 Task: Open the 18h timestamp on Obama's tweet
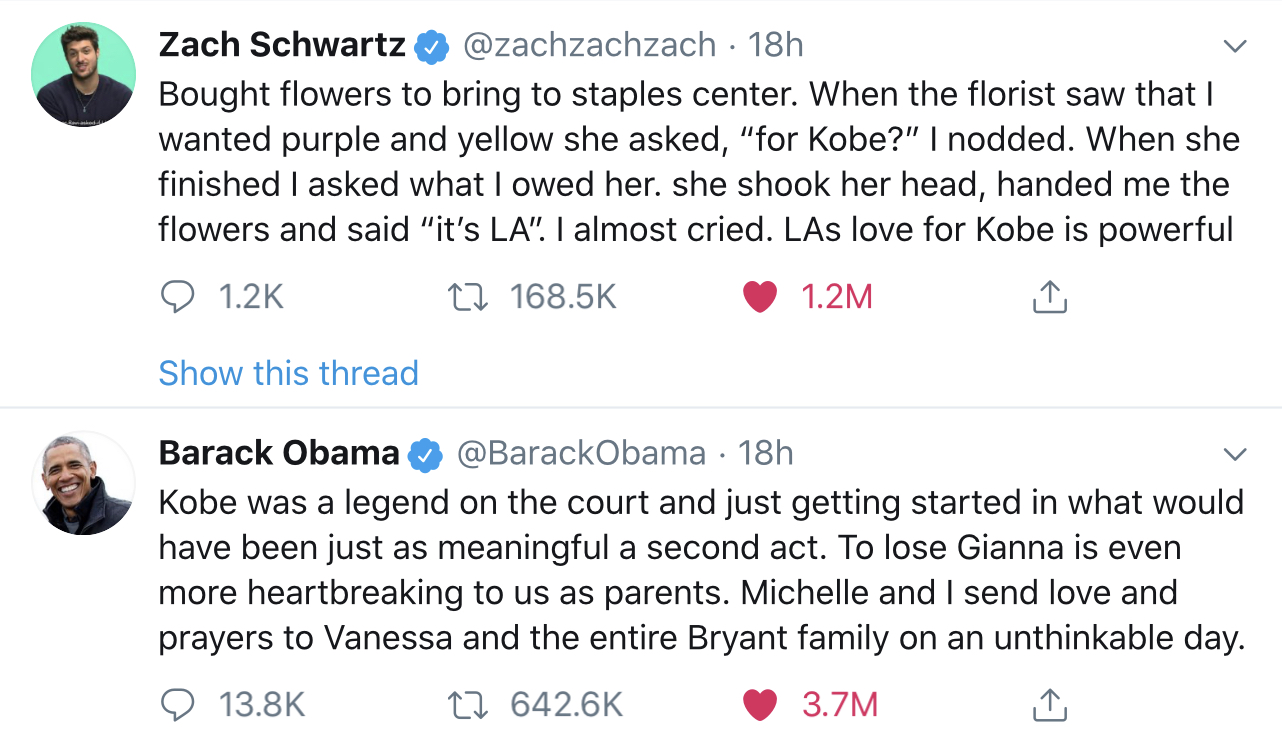tap(766, 453)
